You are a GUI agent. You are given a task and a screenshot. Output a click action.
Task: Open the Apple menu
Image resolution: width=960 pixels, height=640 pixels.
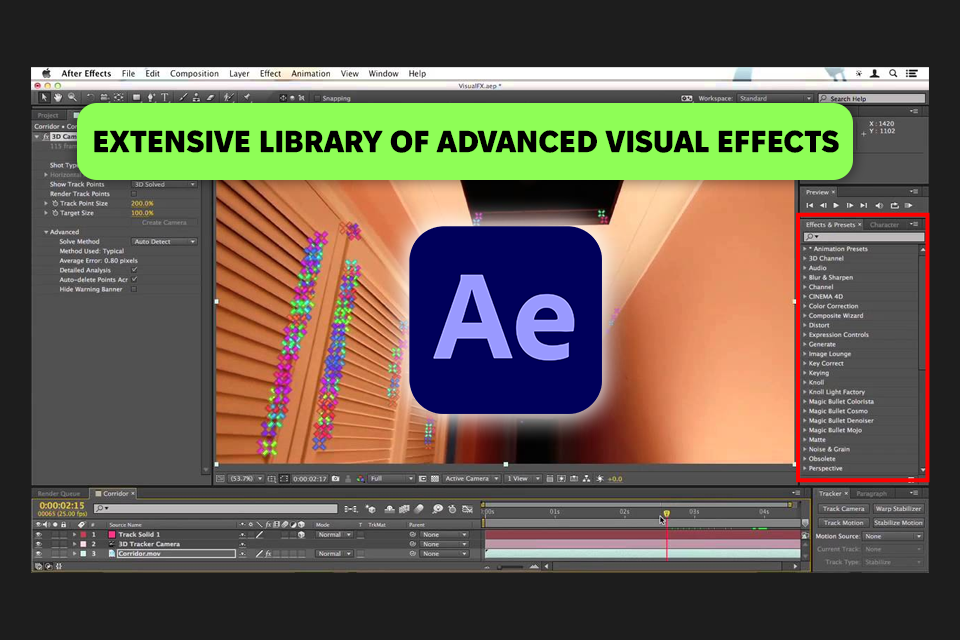point(46,73)
